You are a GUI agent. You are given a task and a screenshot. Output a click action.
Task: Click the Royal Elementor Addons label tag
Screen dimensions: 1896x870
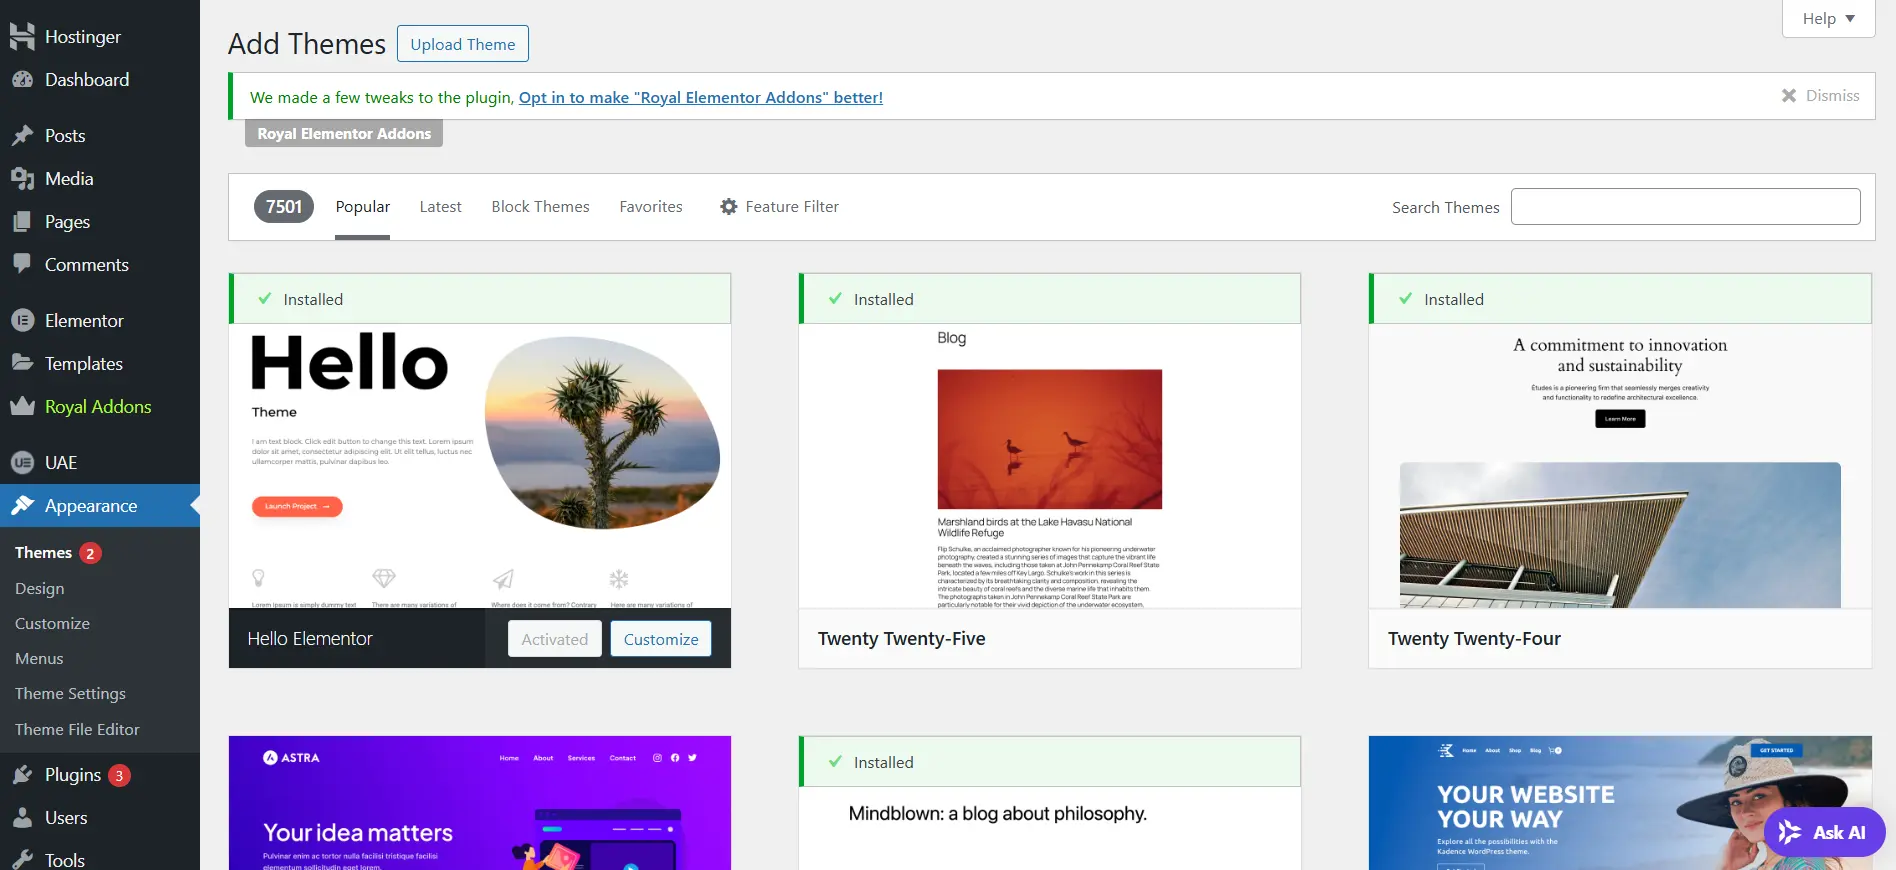click(x=344, y=133)
